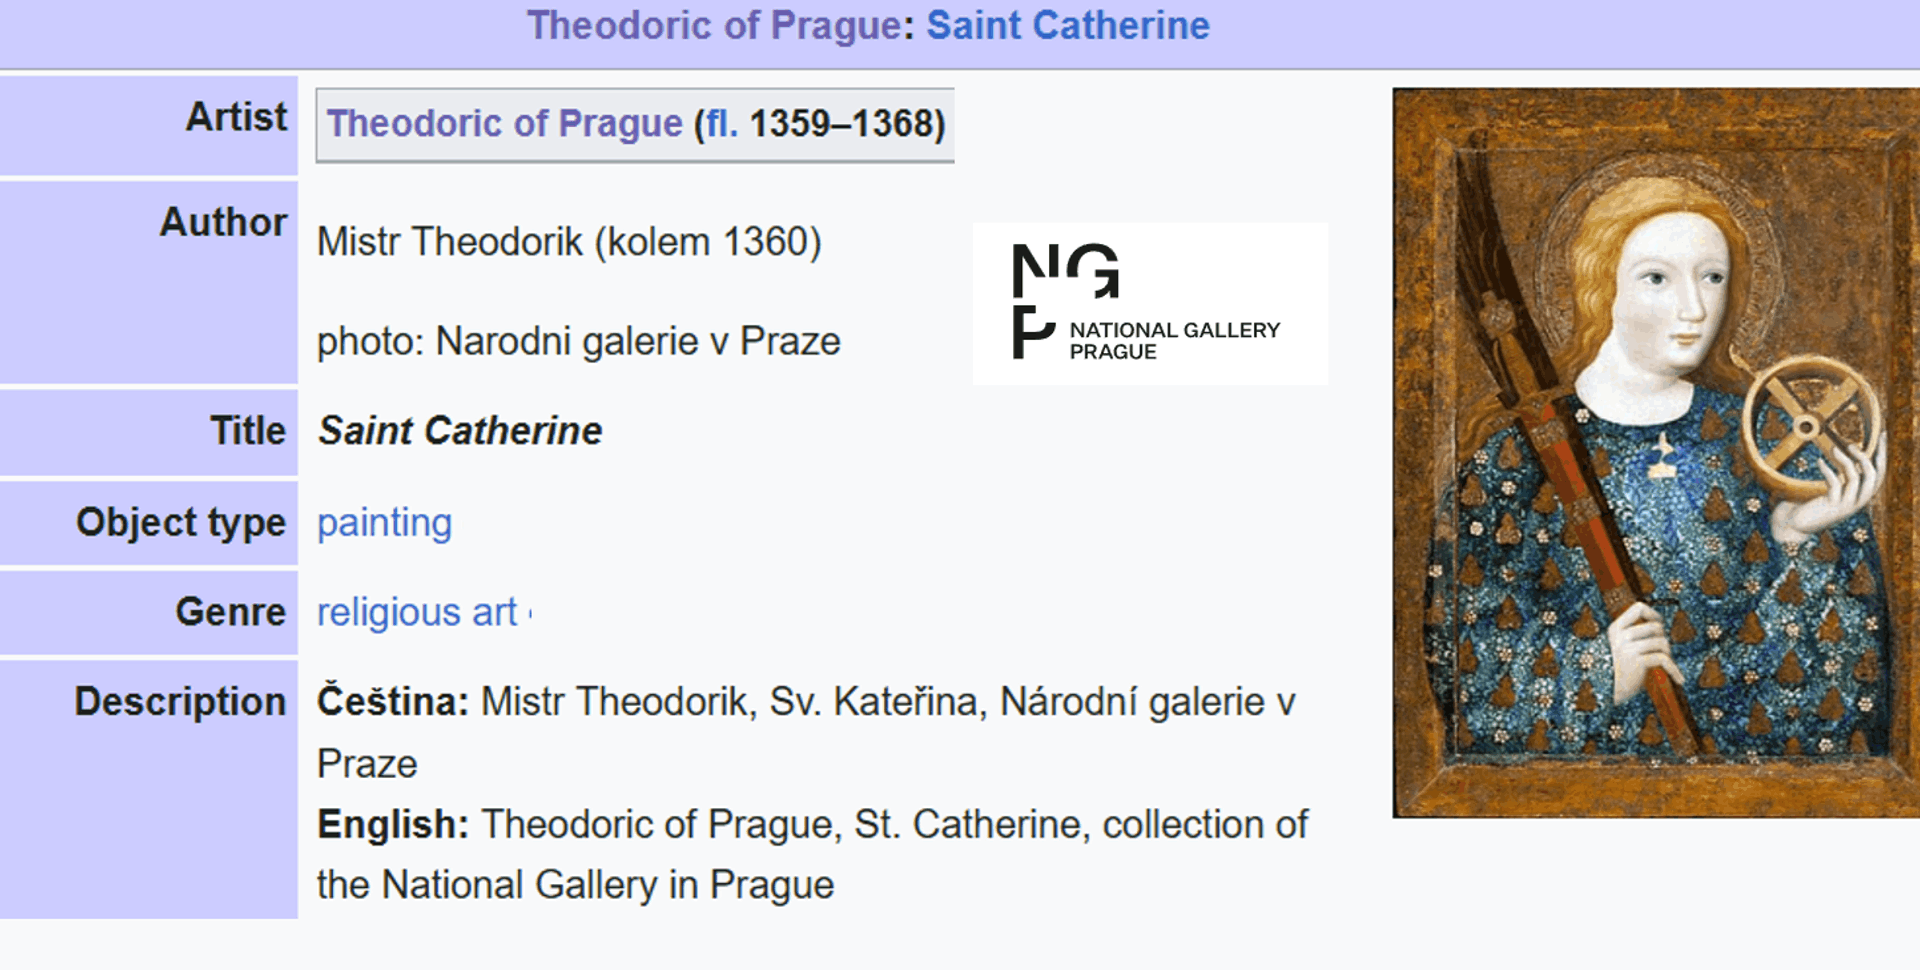Open the Saint Catherine painting thumbnail
The image size is (1920, 970).
1655,452
